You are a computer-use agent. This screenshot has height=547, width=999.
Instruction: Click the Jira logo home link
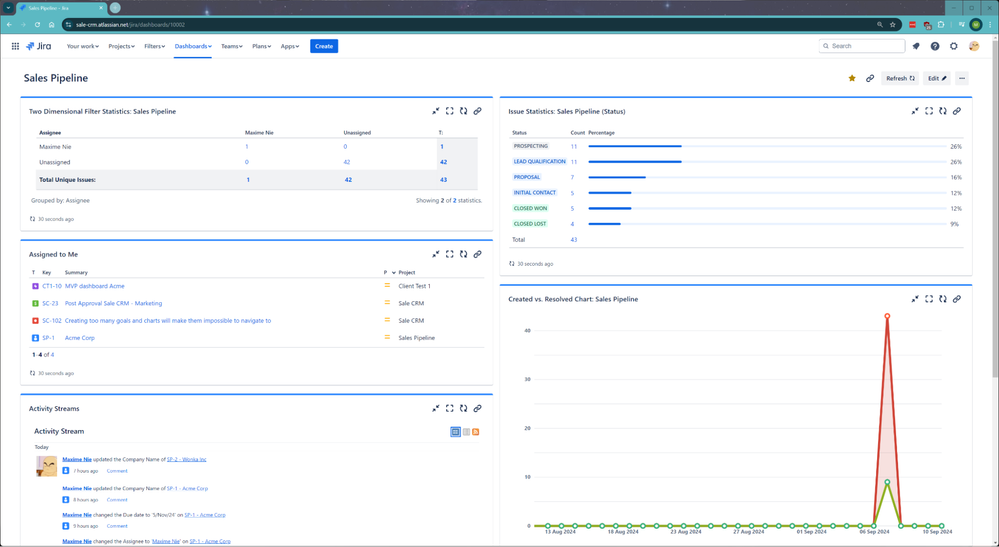click(38, 46)
